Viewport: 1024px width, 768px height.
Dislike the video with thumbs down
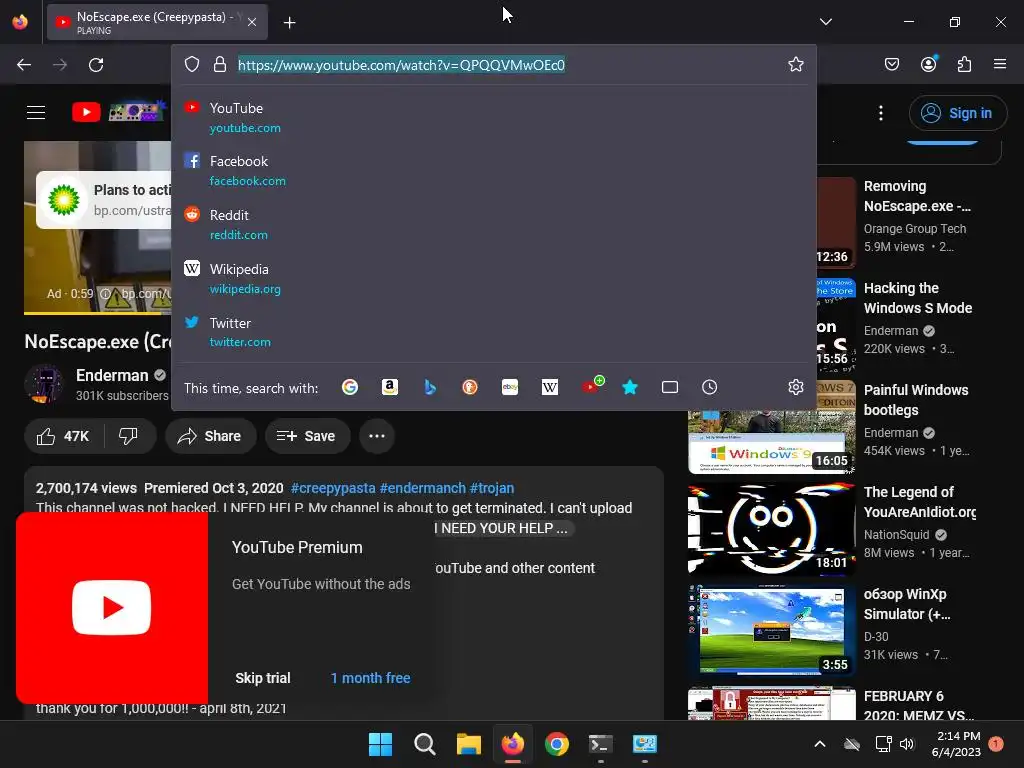point(129,436)
